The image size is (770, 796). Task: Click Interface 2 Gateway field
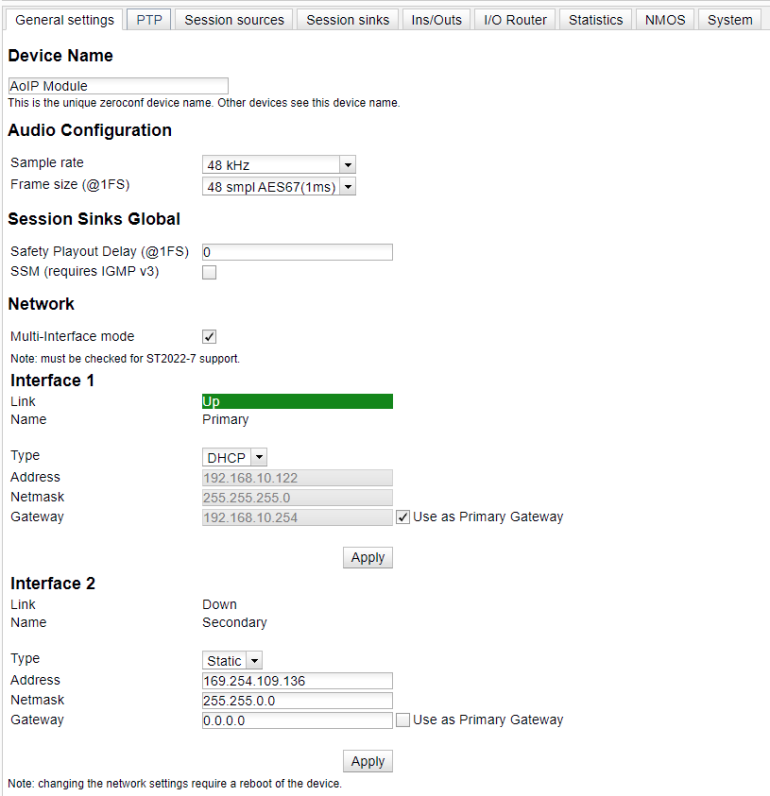coord(297,720)
